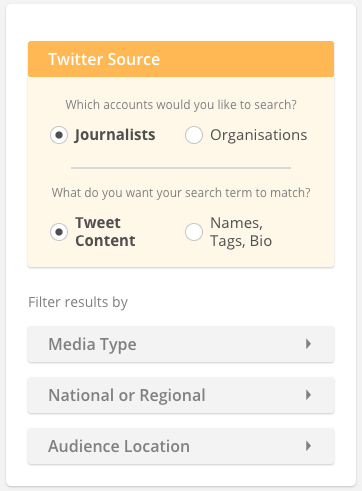Click the Twitter Source title text
362x491 pixels.
104,59
